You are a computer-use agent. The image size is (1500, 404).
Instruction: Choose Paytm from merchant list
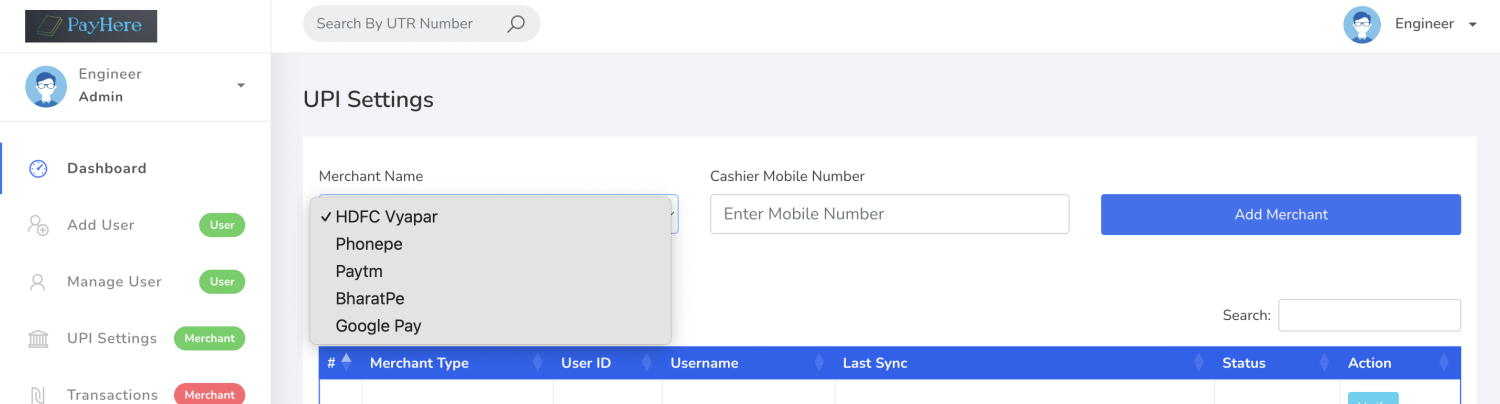(x=359, y=271)
